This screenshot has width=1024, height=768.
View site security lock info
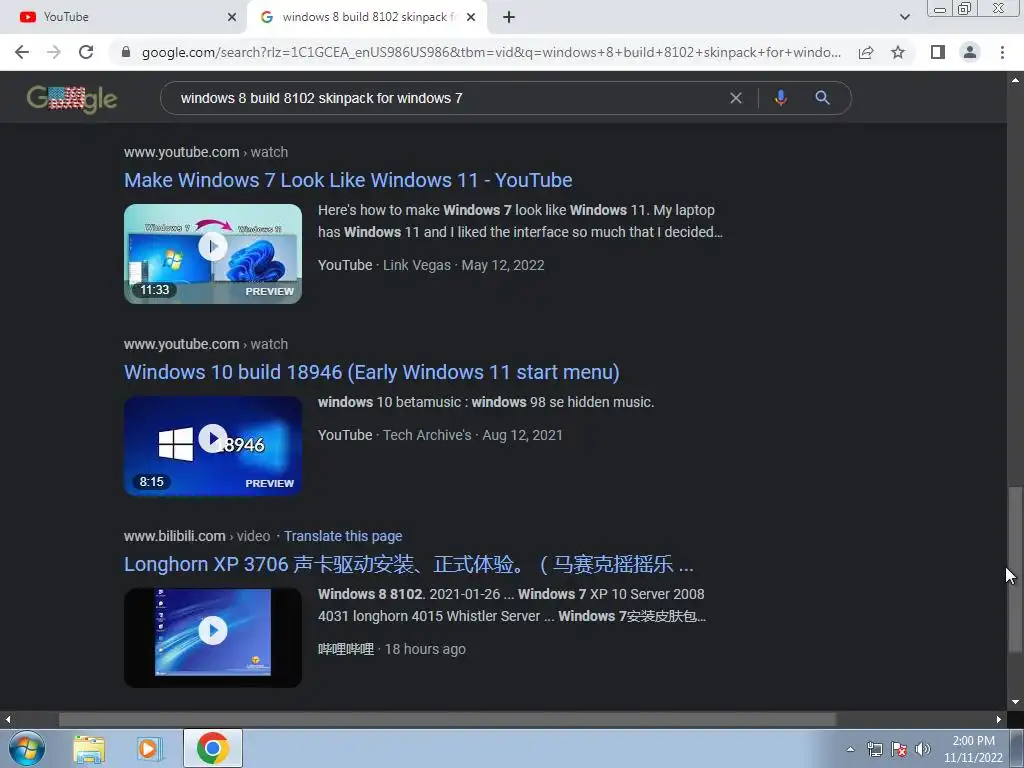(126, 52)
